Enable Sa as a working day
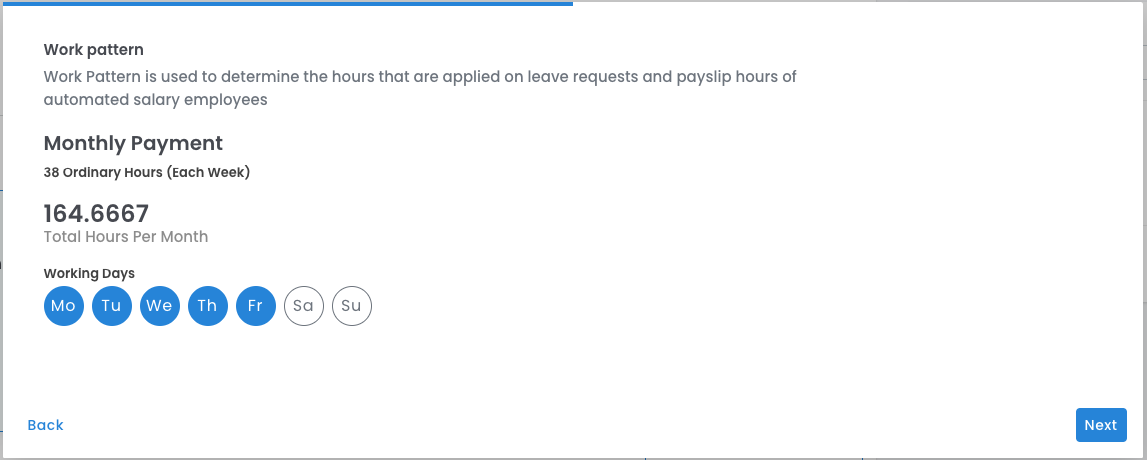This screenshot has width=1147, height=460. [x=303, y=306]
